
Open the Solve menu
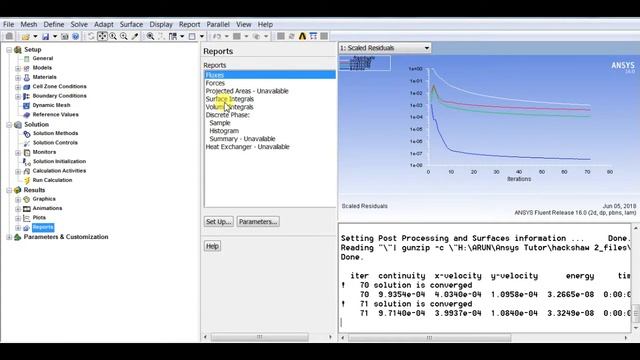[79, 24]
